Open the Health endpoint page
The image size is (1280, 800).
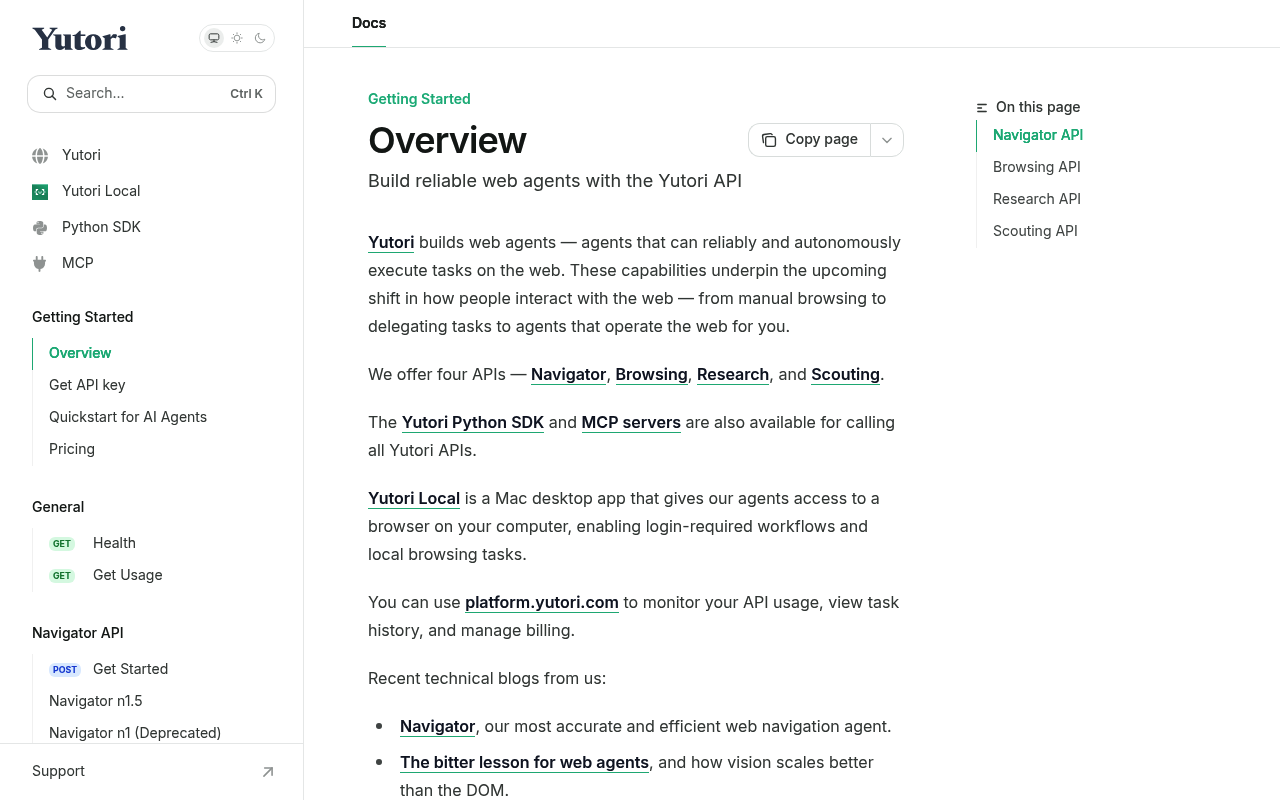114,543
